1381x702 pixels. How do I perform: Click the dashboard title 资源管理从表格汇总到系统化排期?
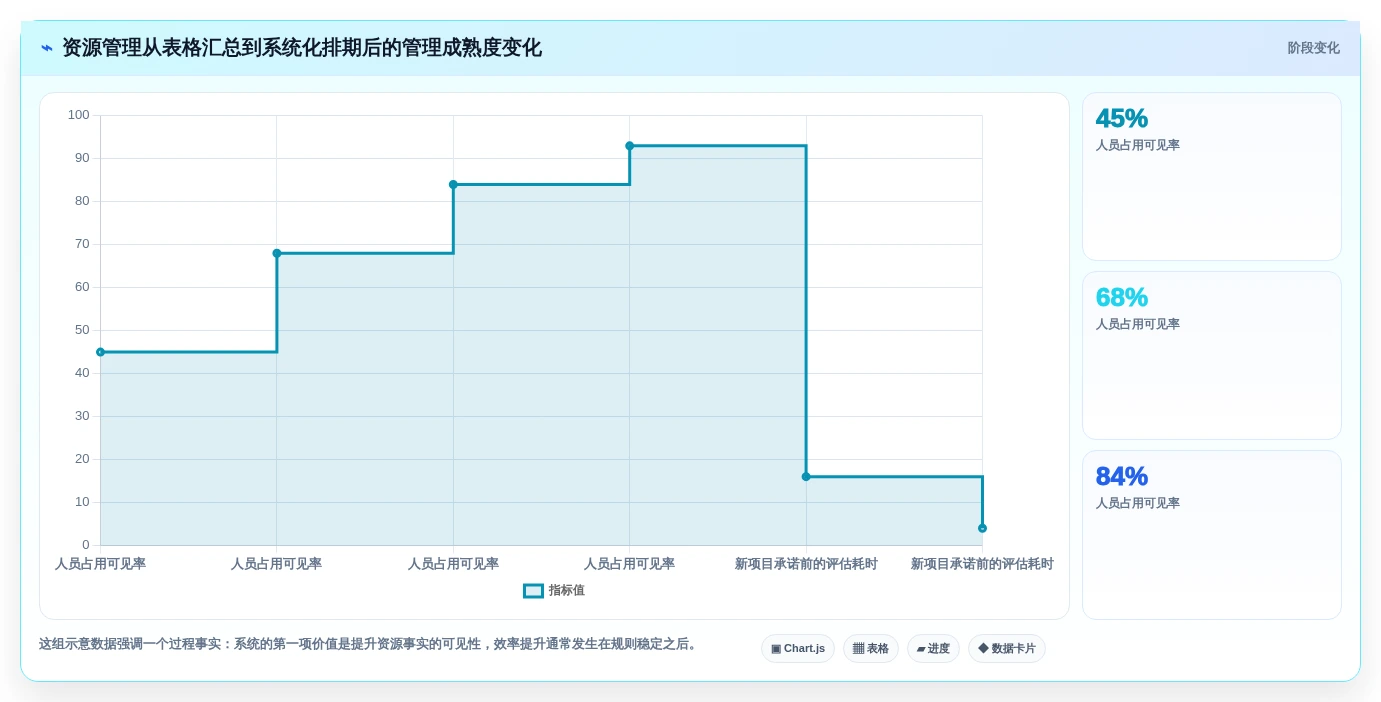[302, 48]
